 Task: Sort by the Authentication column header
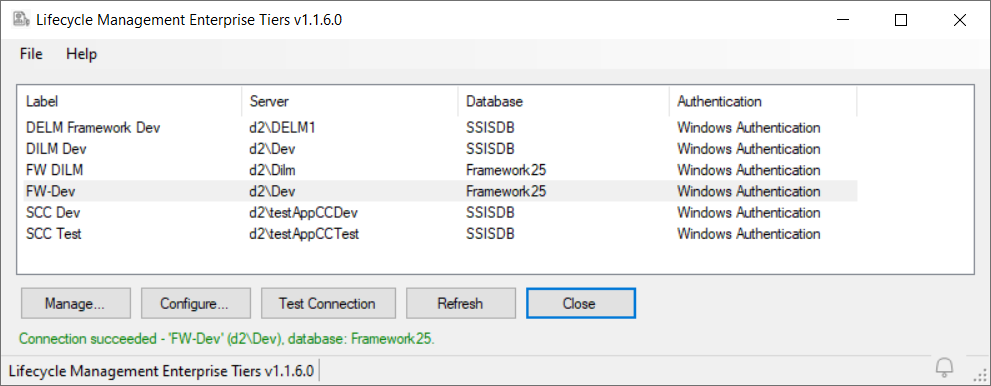pos(763,101)
